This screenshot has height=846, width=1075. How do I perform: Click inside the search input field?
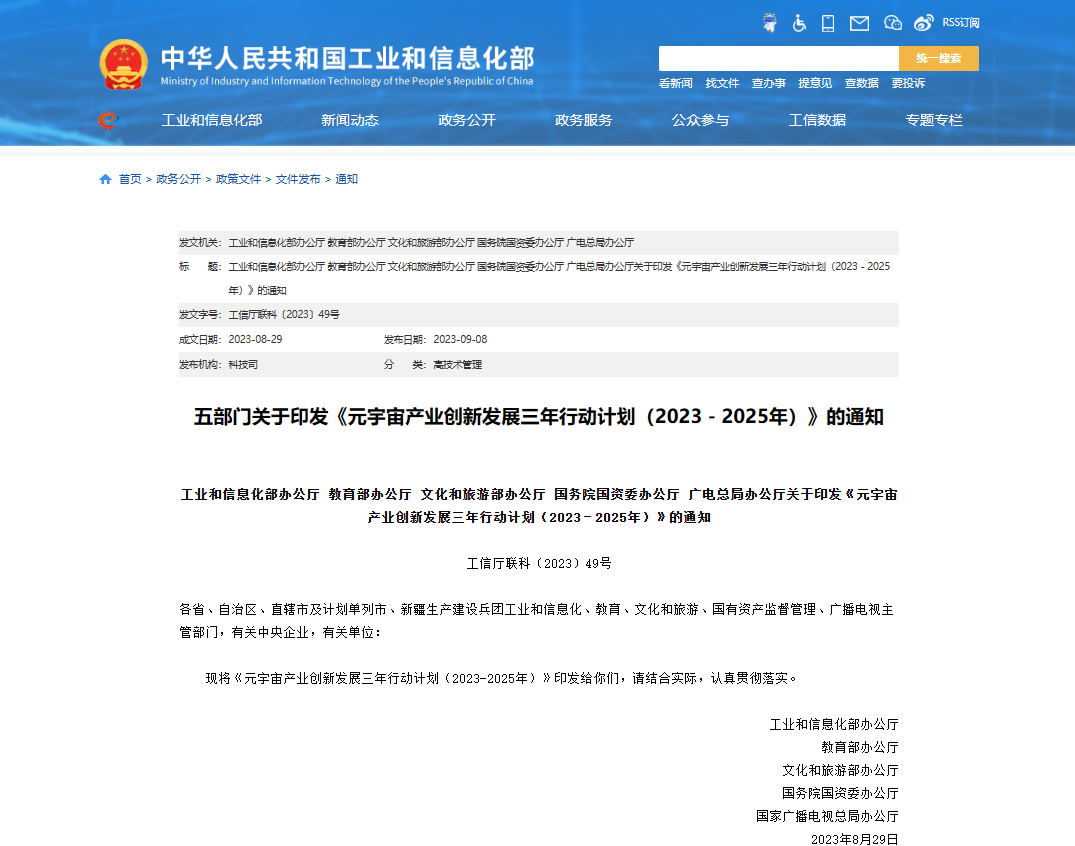coord(778,58)
